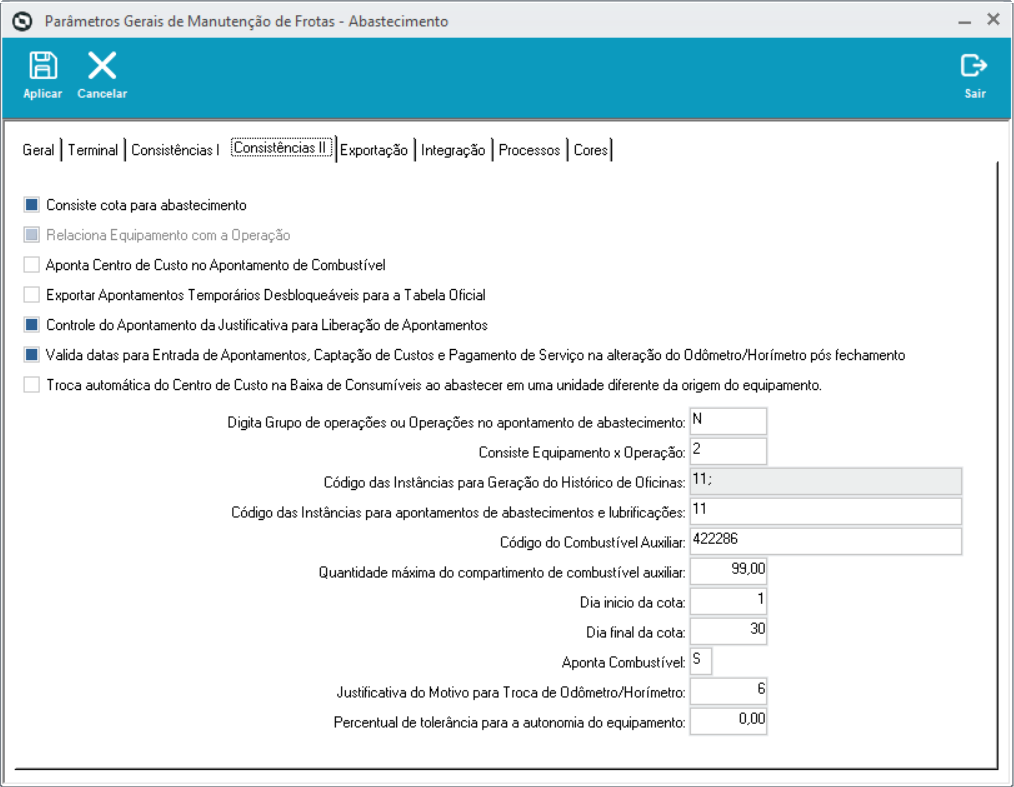The width and height of the screenshot is (1014, 787).
Task: Click Código do Combustível Auxiliar field
Action: (x=826, y=541)
